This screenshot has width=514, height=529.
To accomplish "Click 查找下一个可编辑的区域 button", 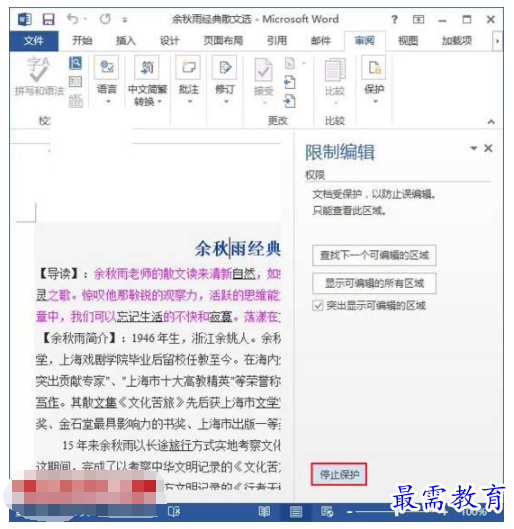I will click(x=374, y=255).
